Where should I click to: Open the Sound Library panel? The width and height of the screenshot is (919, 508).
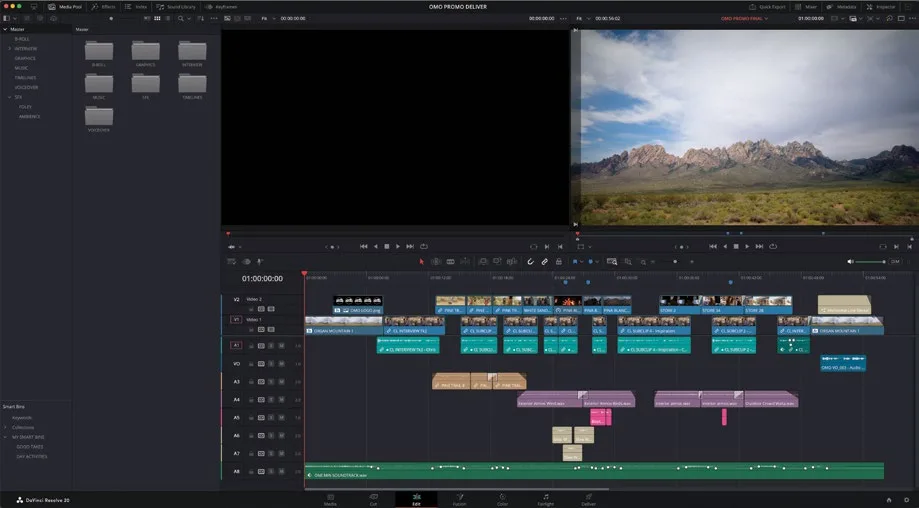(176, 6)
